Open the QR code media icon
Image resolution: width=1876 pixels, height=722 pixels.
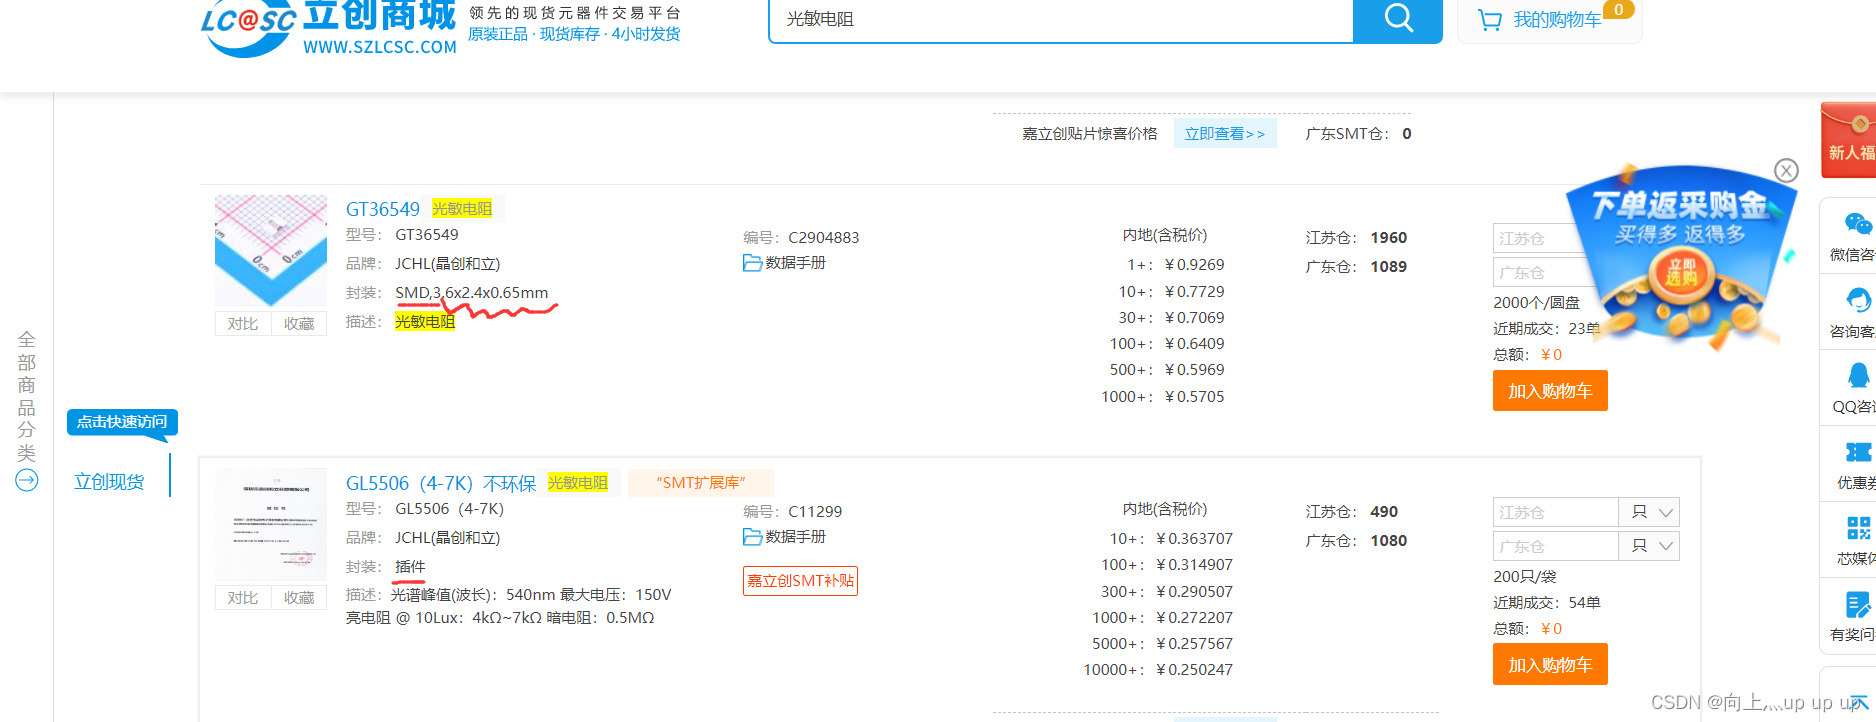[x=1857, y=528]
